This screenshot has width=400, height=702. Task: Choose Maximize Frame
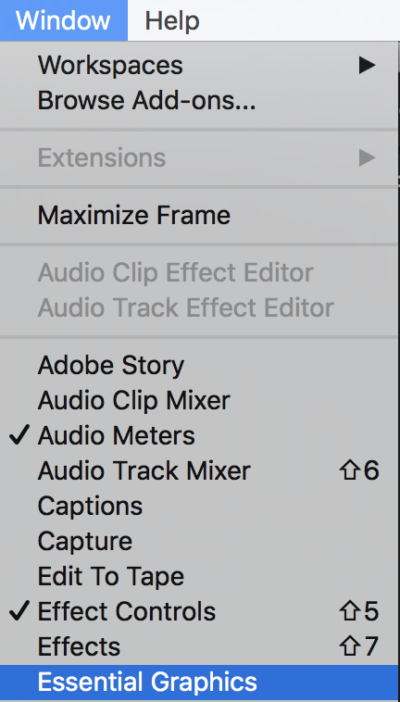(200, 215)
